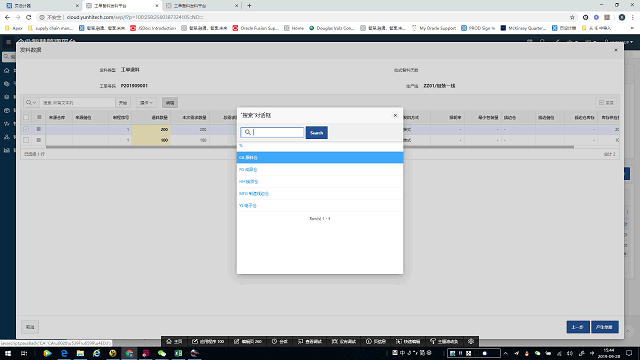
Task: Click the highlighted quantity cell showing 200
Action: 151,129
